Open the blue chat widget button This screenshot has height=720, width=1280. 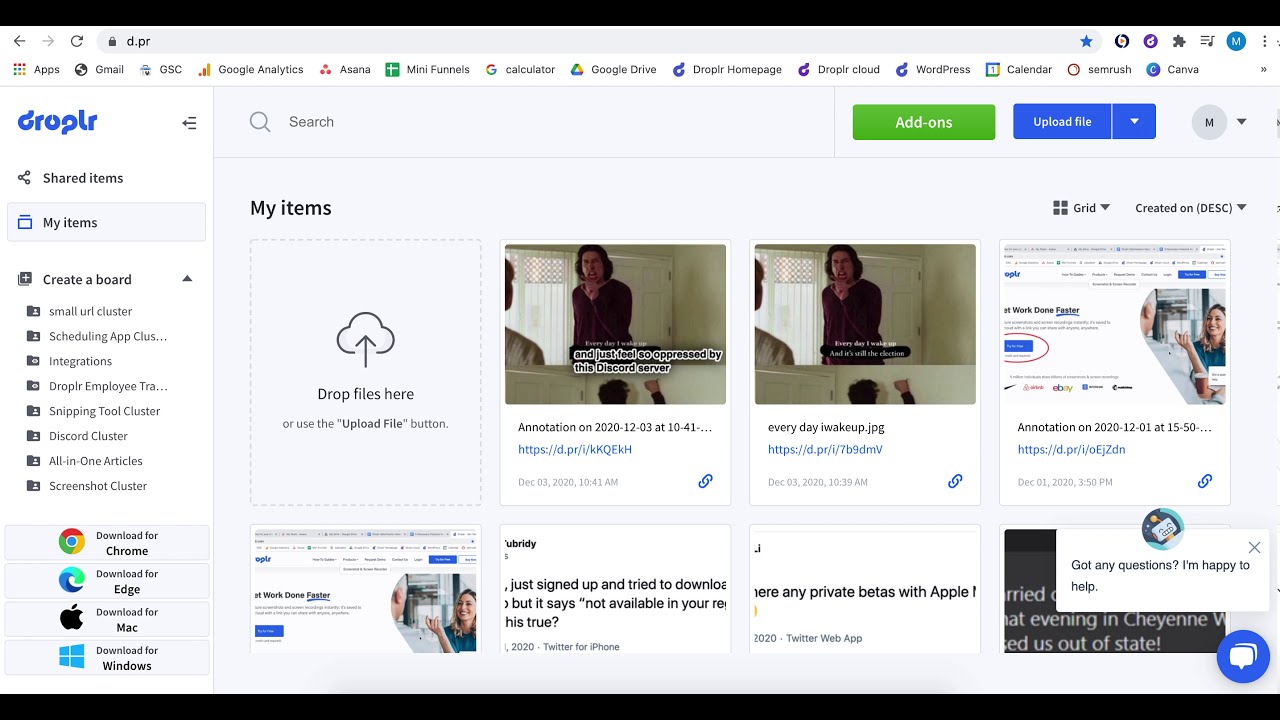click(1243, 657)
